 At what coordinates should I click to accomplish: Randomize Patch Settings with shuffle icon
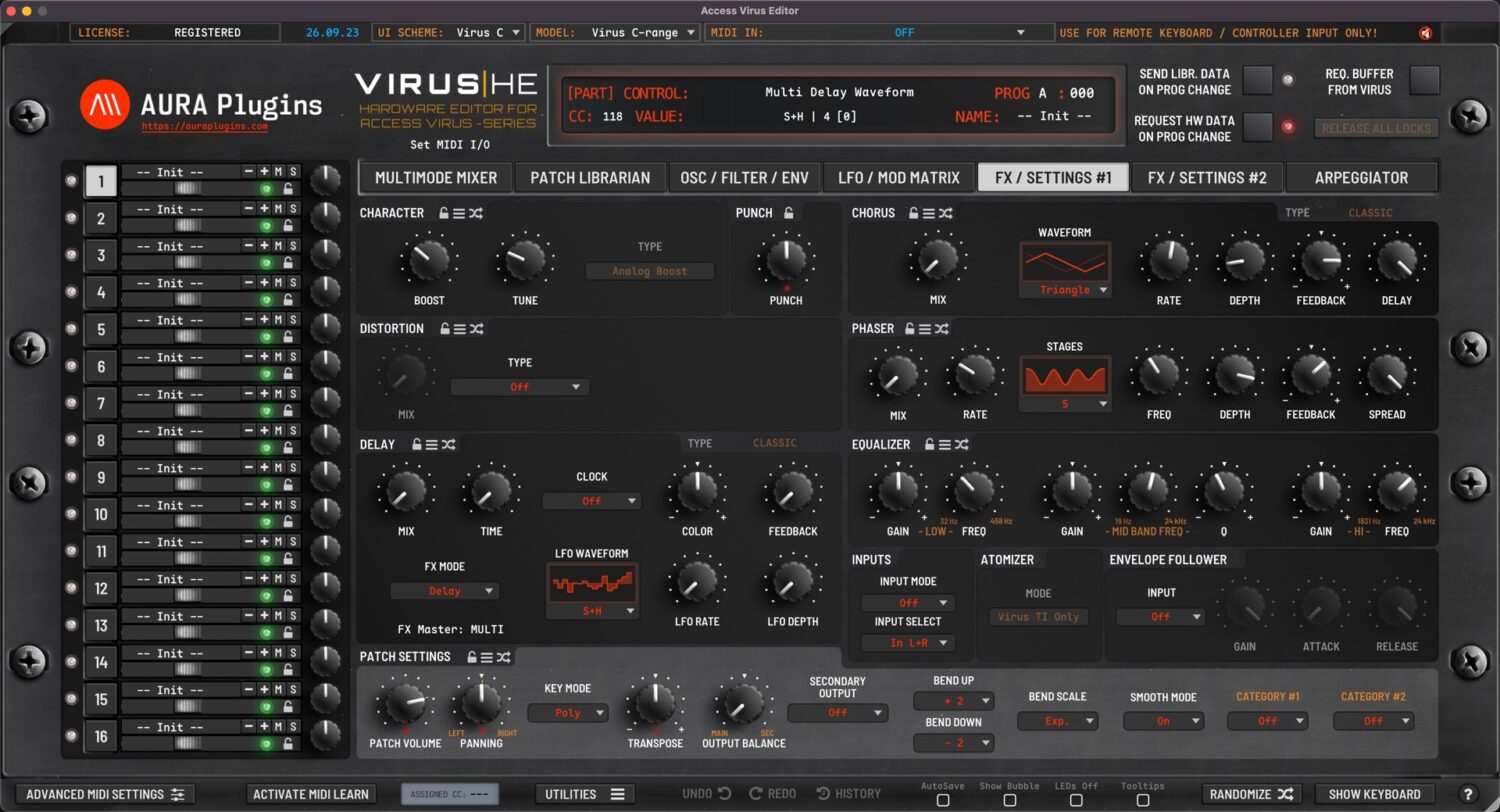pyautogui.click(x=504, y=657)
